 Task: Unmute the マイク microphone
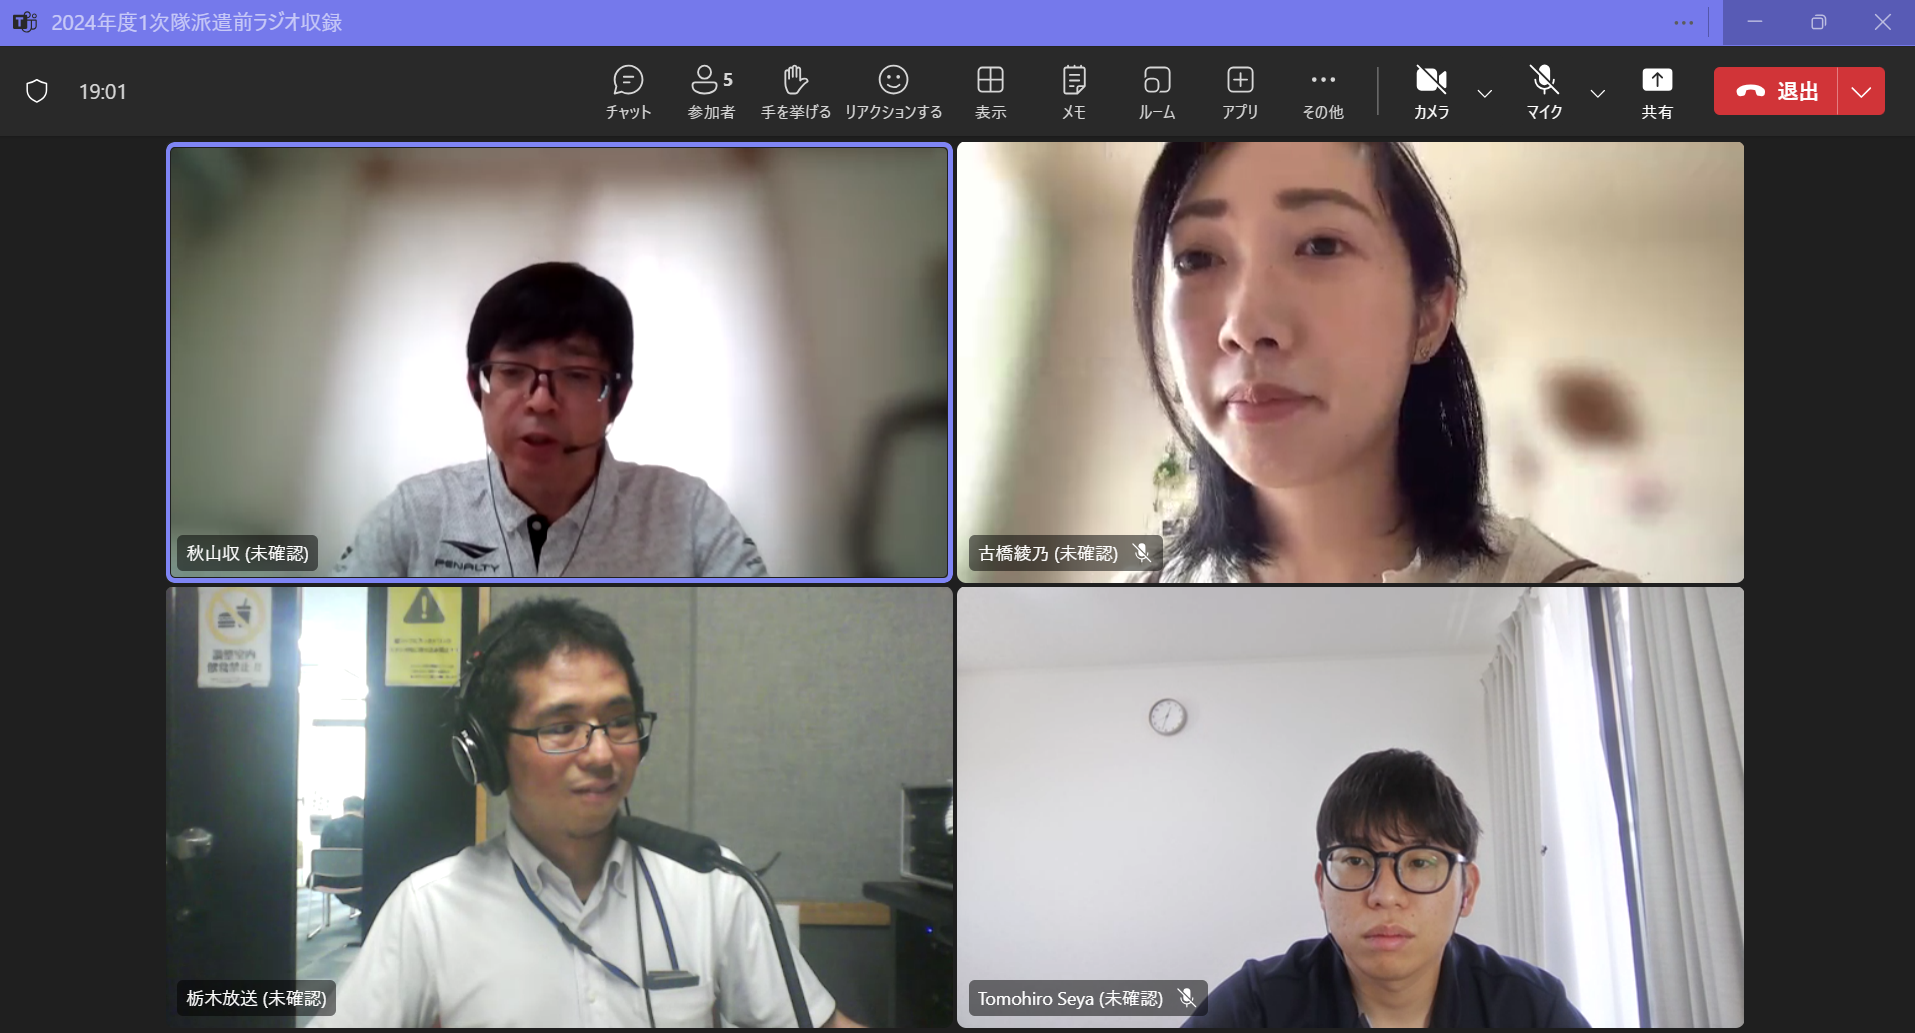(x=1544, y=92)
